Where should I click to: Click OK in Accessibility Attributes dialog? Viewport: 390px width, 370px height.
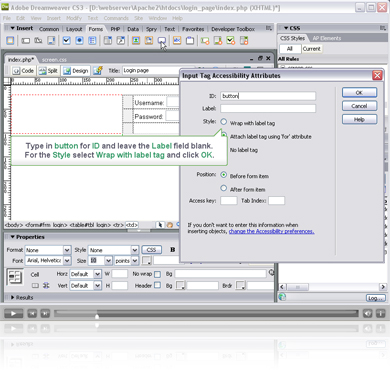pyautogui.click(x=359, y=93)
